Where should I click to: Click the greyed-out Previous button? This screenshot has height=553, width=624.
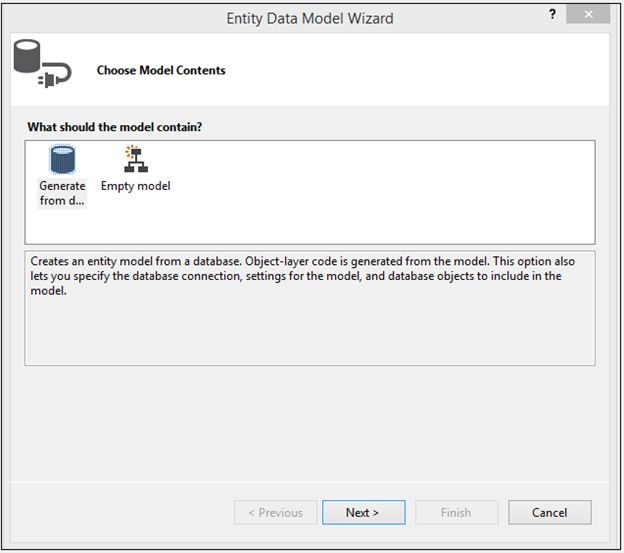275,513
